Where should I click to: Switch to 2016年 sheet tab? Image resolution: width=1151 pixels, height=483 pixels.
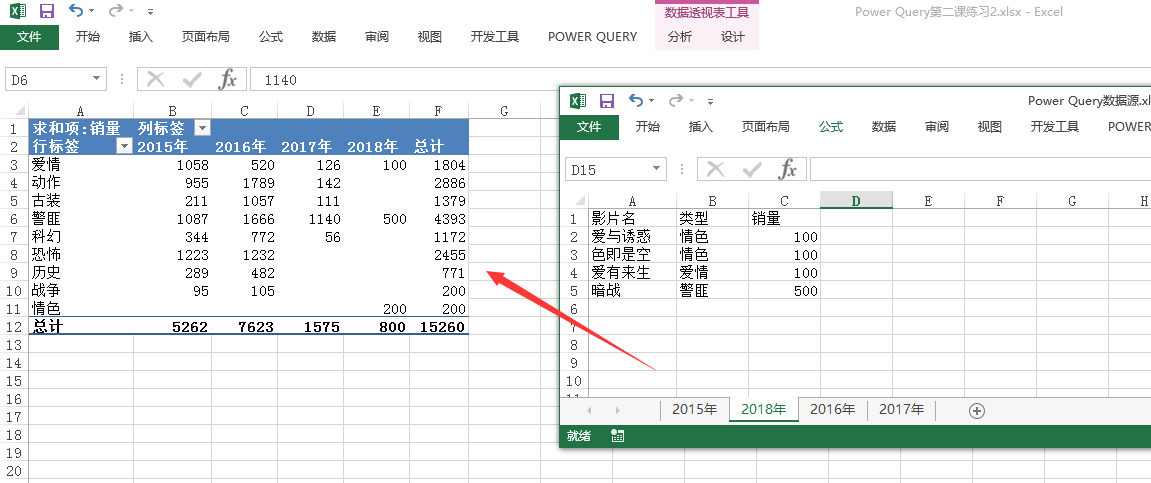coord(832,410)
